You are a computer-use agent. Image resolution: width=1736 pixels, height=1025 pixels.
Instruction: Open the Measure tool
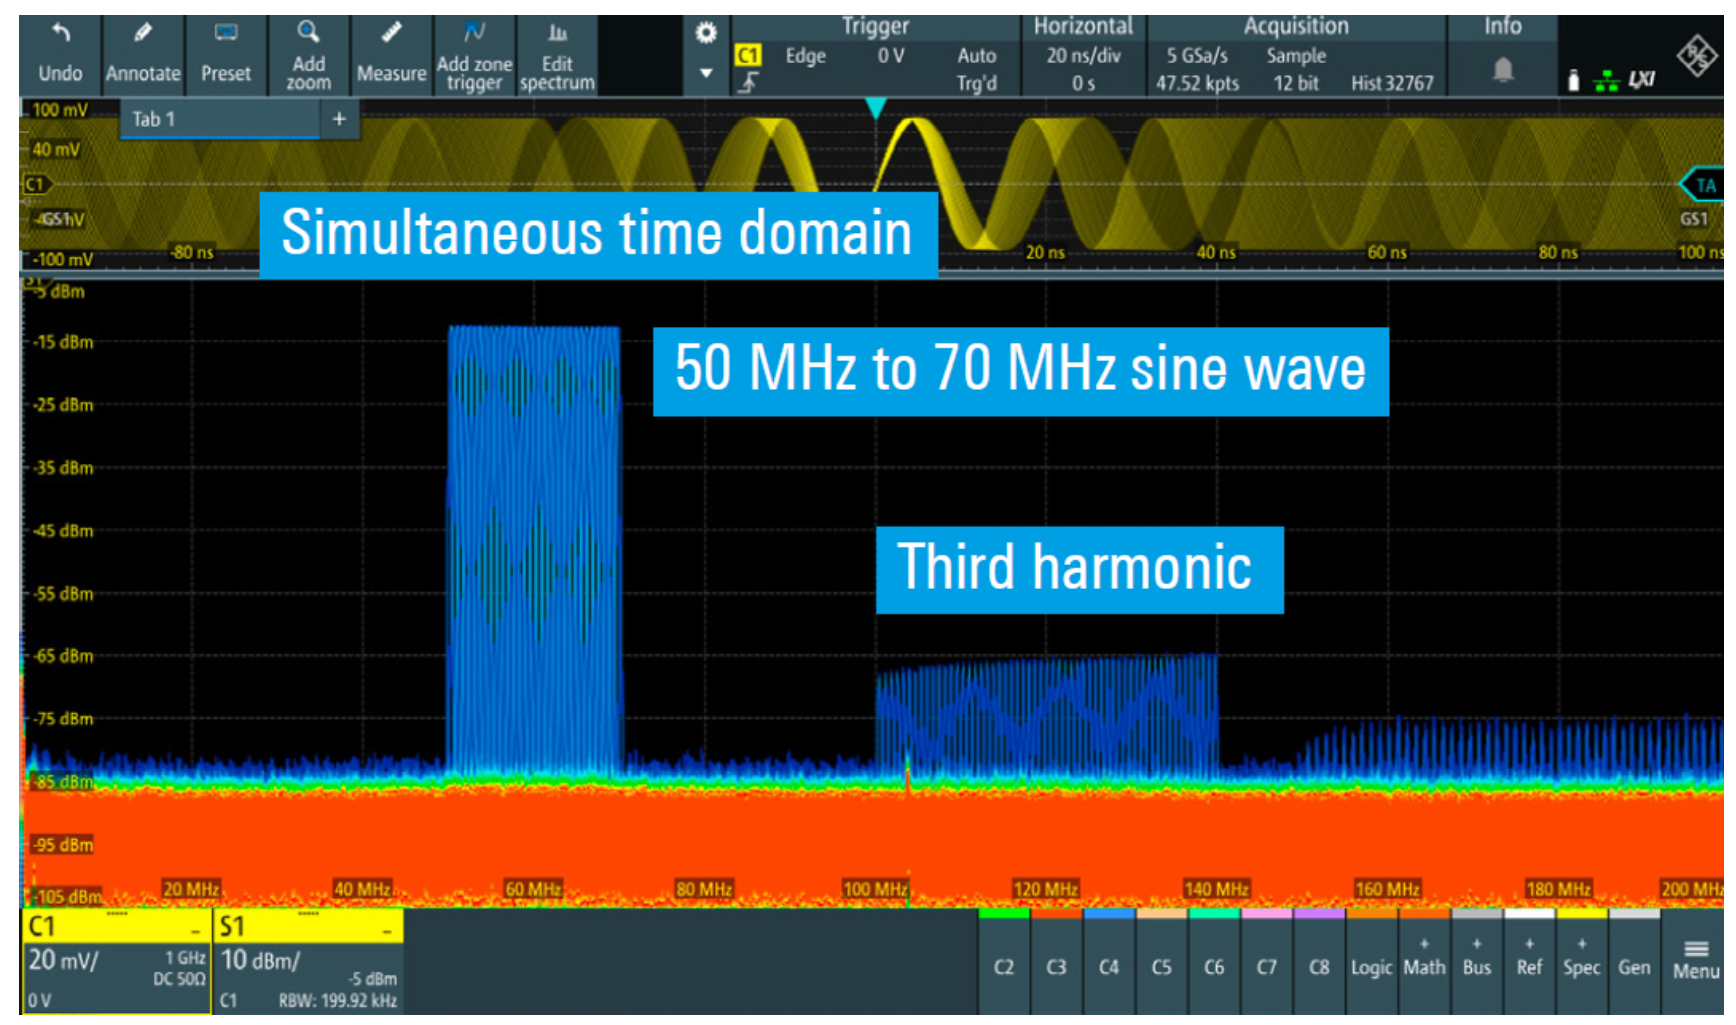391,35
